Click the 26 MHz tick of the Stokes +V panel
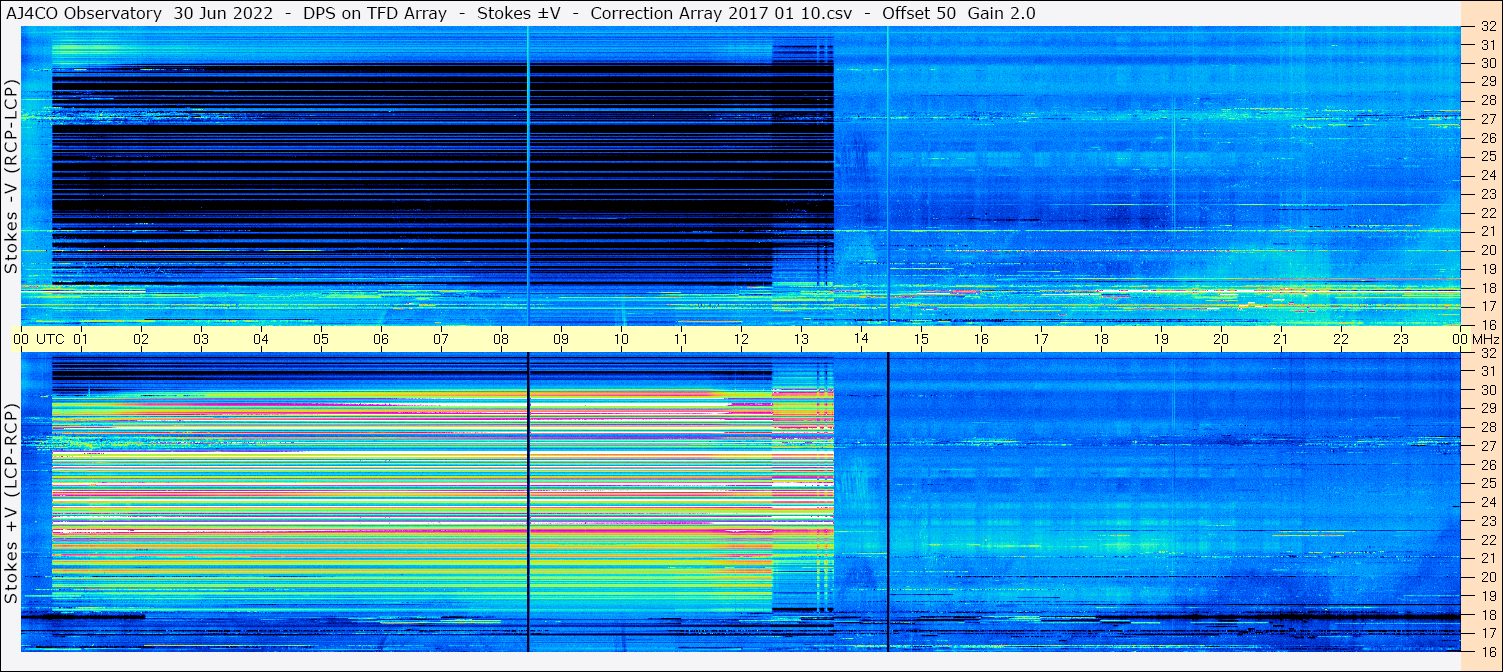Screen dimensions: 1503x672 [1487, 465]
